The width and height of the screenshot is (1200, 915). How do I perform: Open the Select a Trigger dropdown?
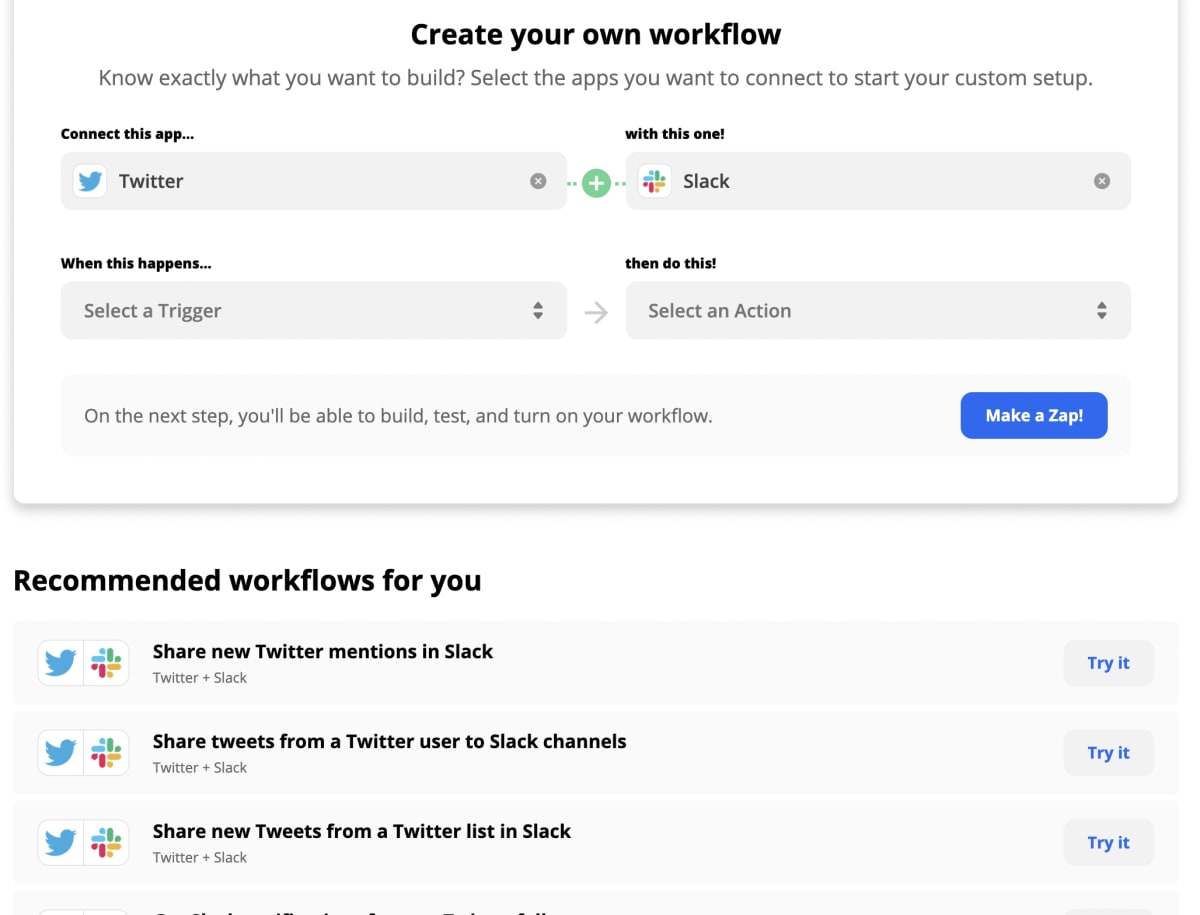[314, 311]
